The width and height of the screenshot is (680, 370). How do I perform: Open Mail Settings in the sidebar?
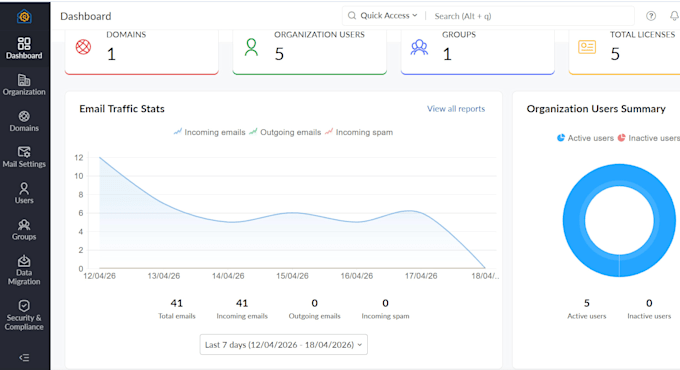tap(24, 157)
